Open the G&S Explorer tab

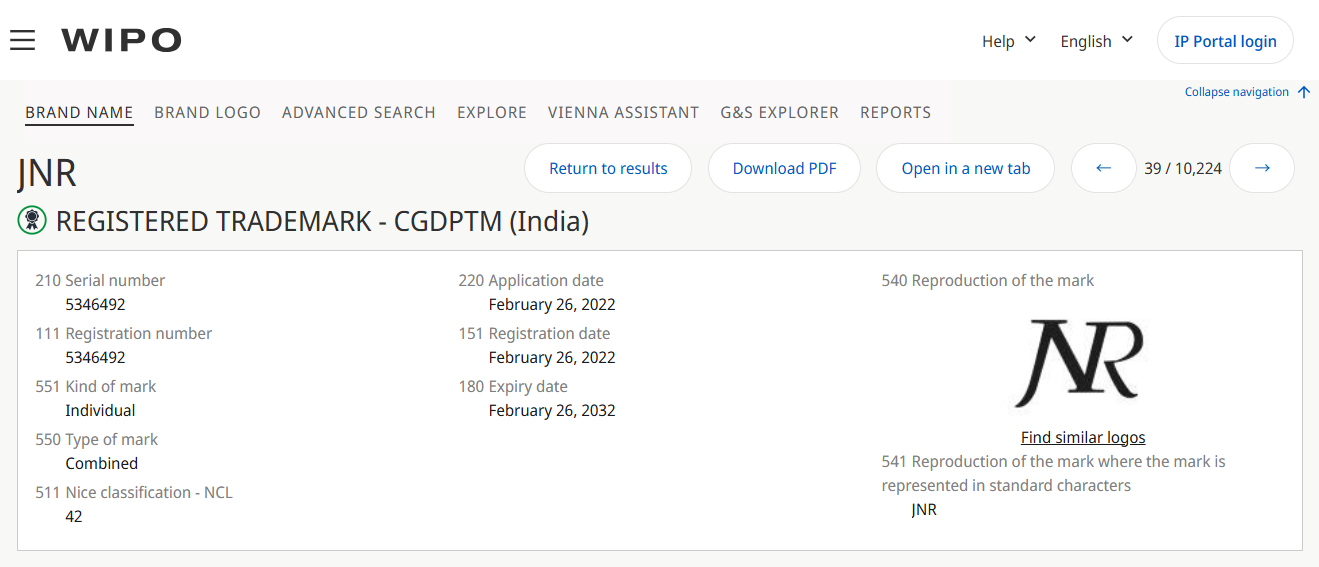tap(779, 112)
